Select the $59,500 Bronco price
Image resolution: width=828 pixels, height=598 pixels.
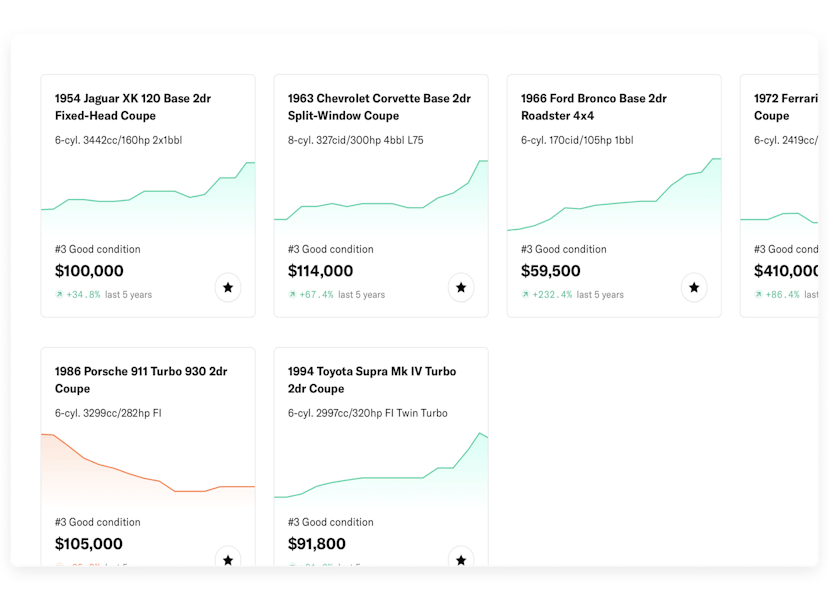pyautogui.click(x=550, y=271)
